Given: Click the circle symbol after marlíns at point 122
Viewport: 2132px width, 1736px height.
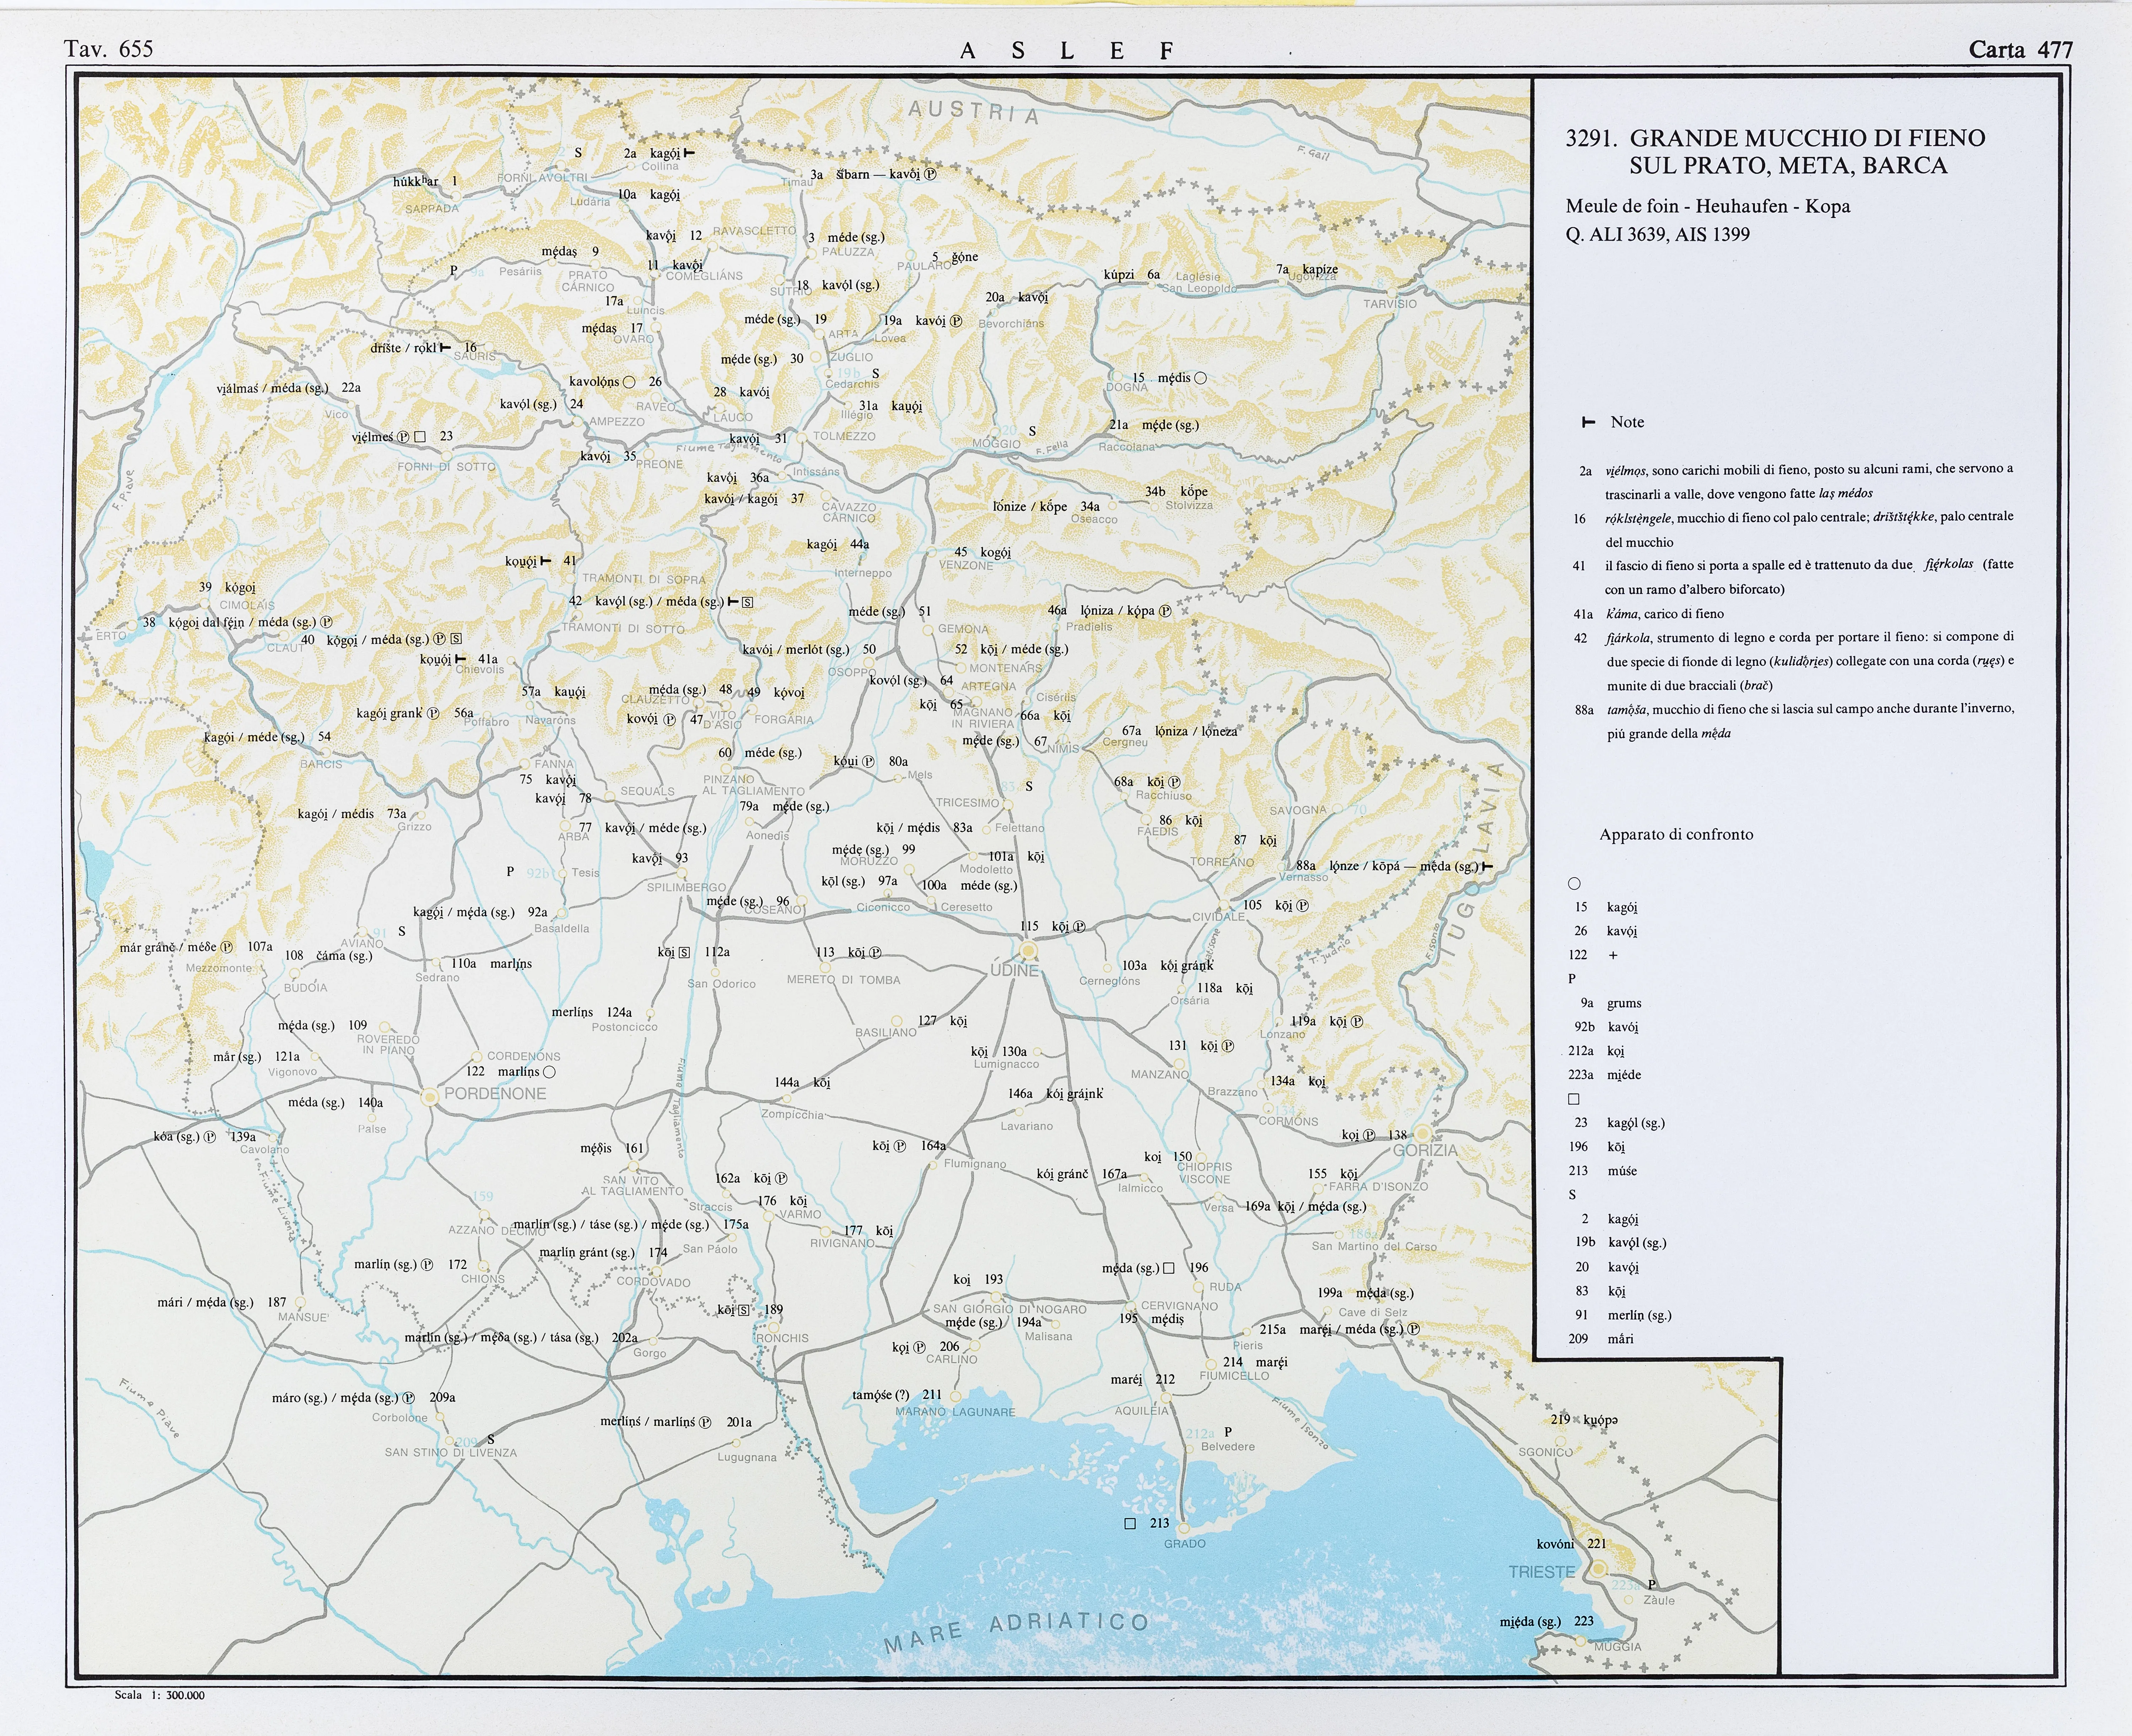Looking at the screenshot, I should (x=549, y=1072).
